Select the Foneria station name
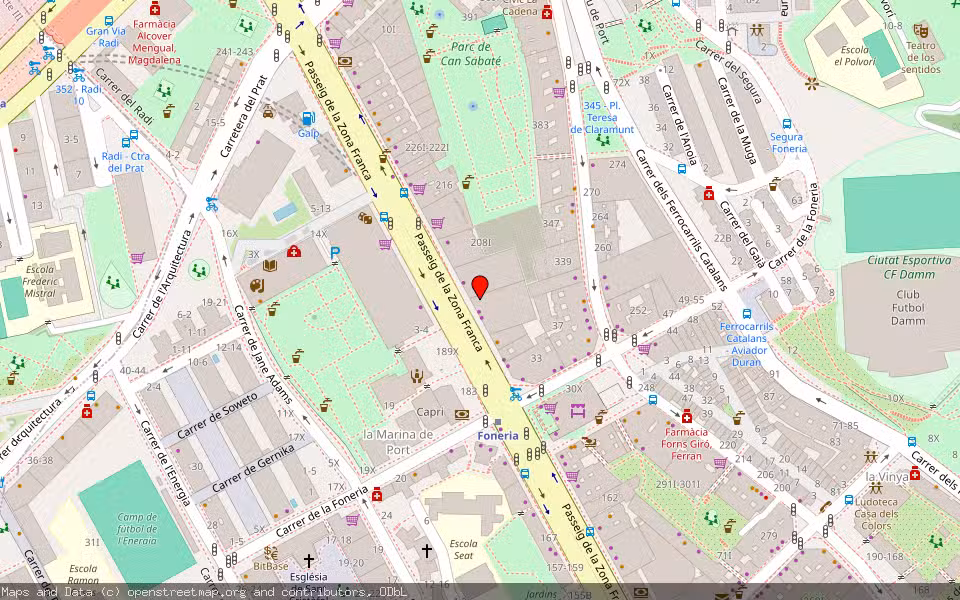The image size is (960, 600). click(498, 436)
